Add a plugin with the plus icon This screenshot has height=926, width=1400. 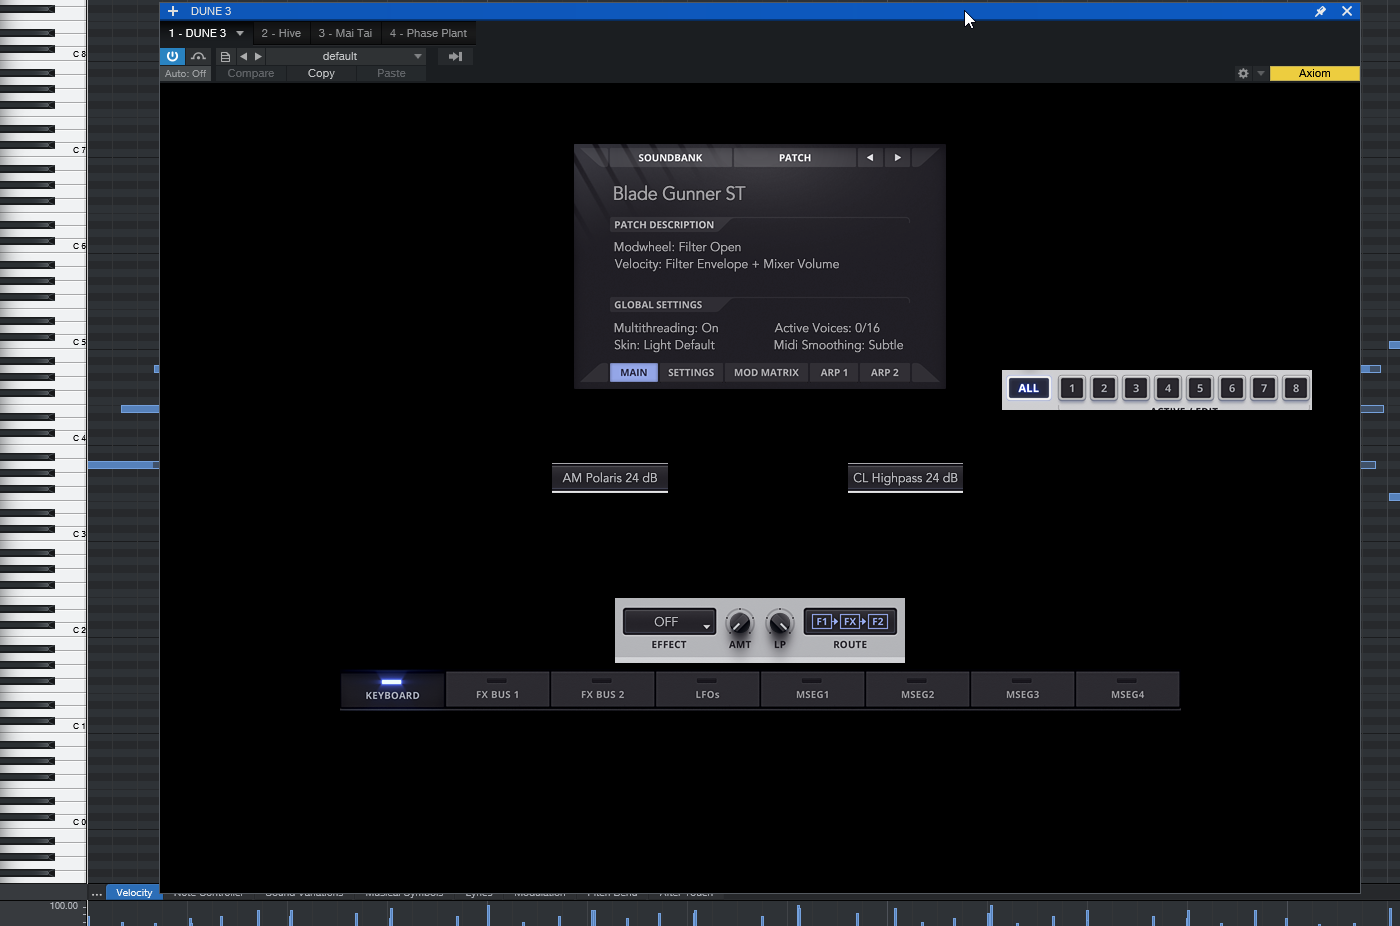[x=173, y=11]
